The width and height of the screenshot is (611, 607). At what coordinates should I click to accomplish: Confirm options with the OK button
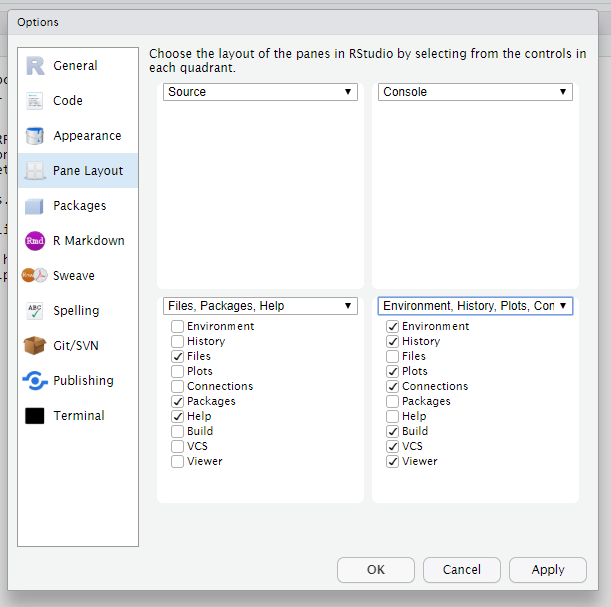[376, 570]
